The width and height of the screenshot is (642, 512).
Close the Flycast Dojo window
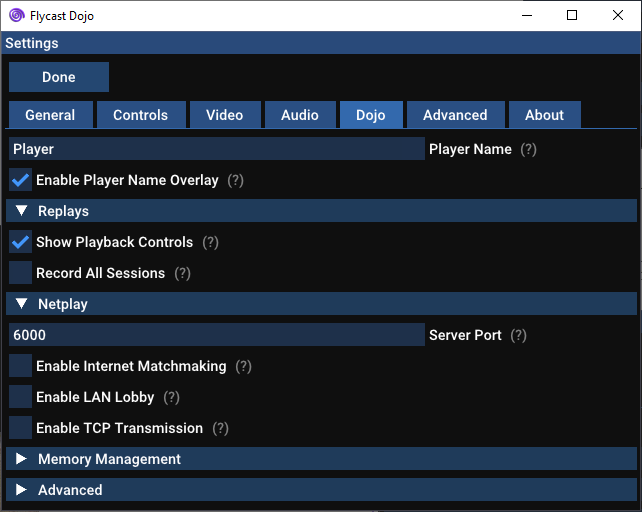click(618, 16)
